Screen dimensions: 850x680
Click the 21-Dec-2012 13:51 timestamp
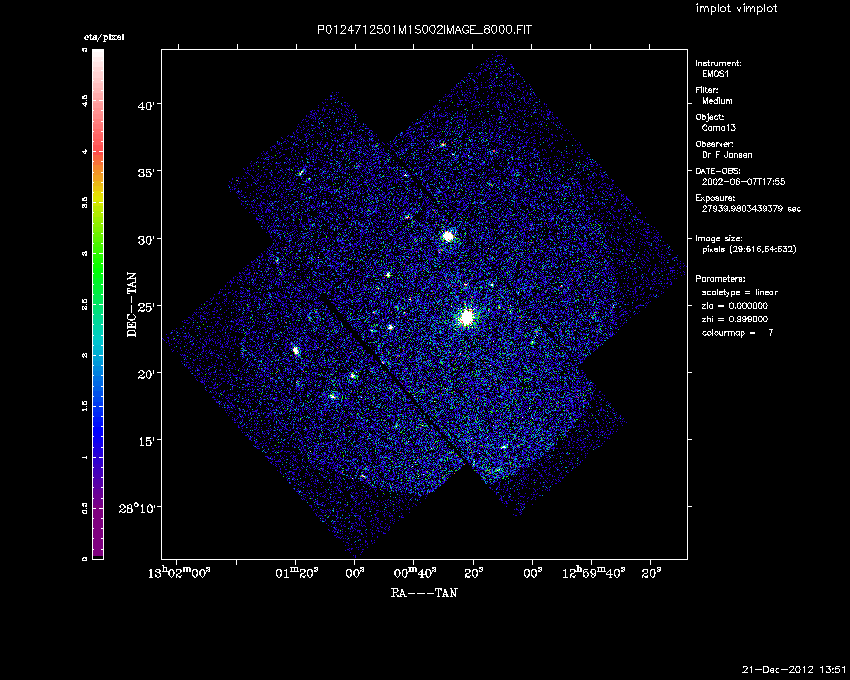coord(794,669)
